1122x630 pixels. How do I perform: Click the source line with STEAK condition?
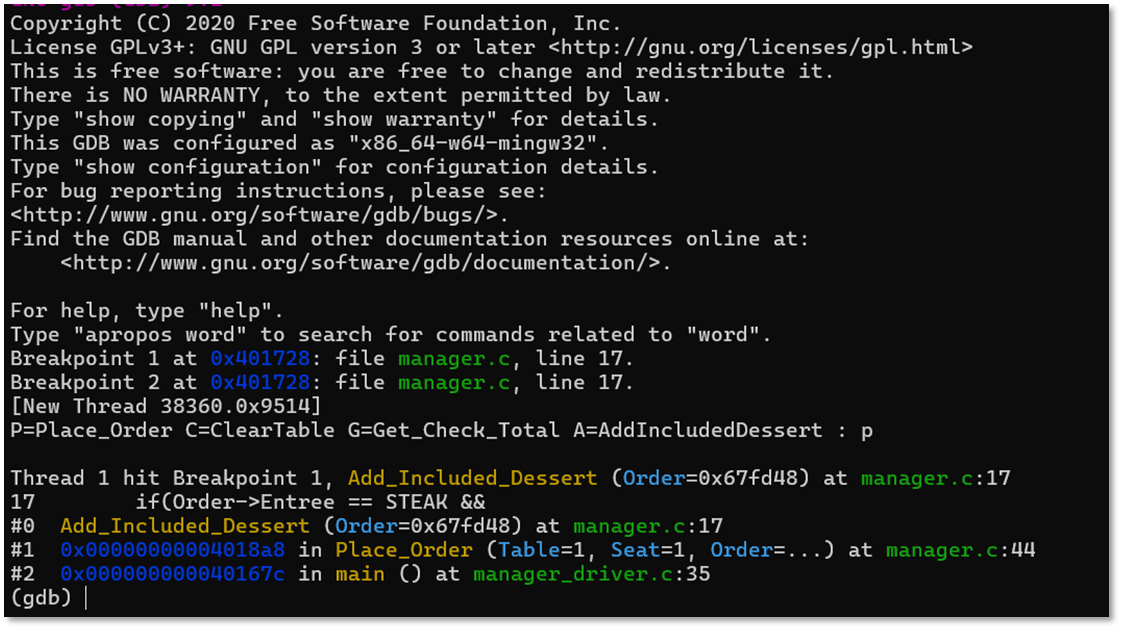point(310,502)
